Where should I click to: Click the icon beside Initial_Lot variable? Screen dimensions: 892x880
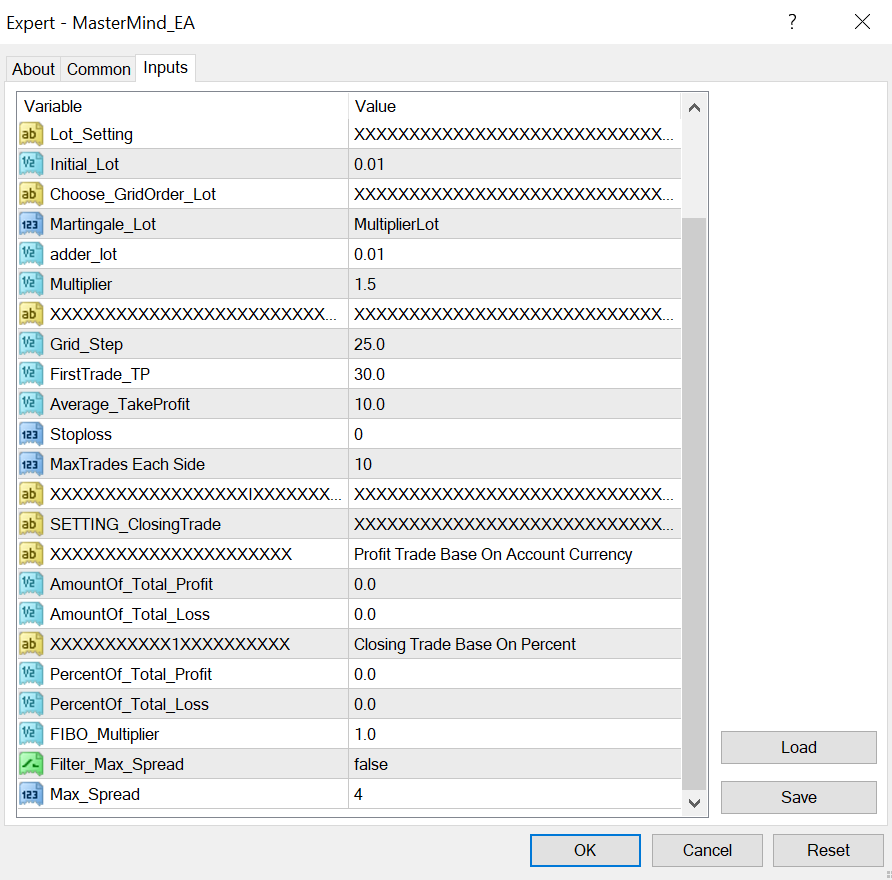pyautogui.click(x=30, y=164)
